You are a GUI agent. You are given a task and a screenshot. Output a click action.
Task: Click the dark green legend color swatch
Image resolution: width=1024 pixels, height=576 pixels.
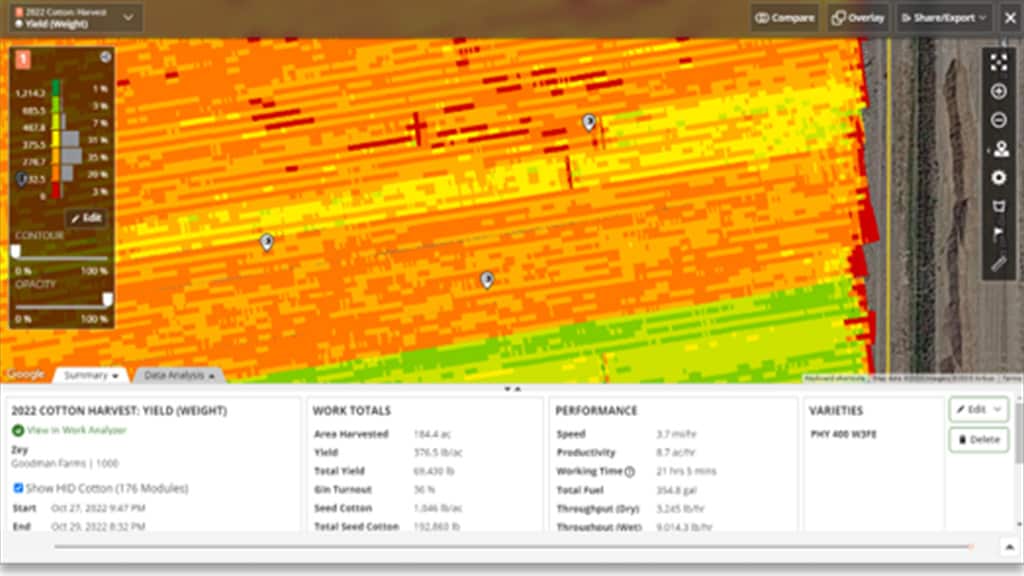click(x=56, y=88)
